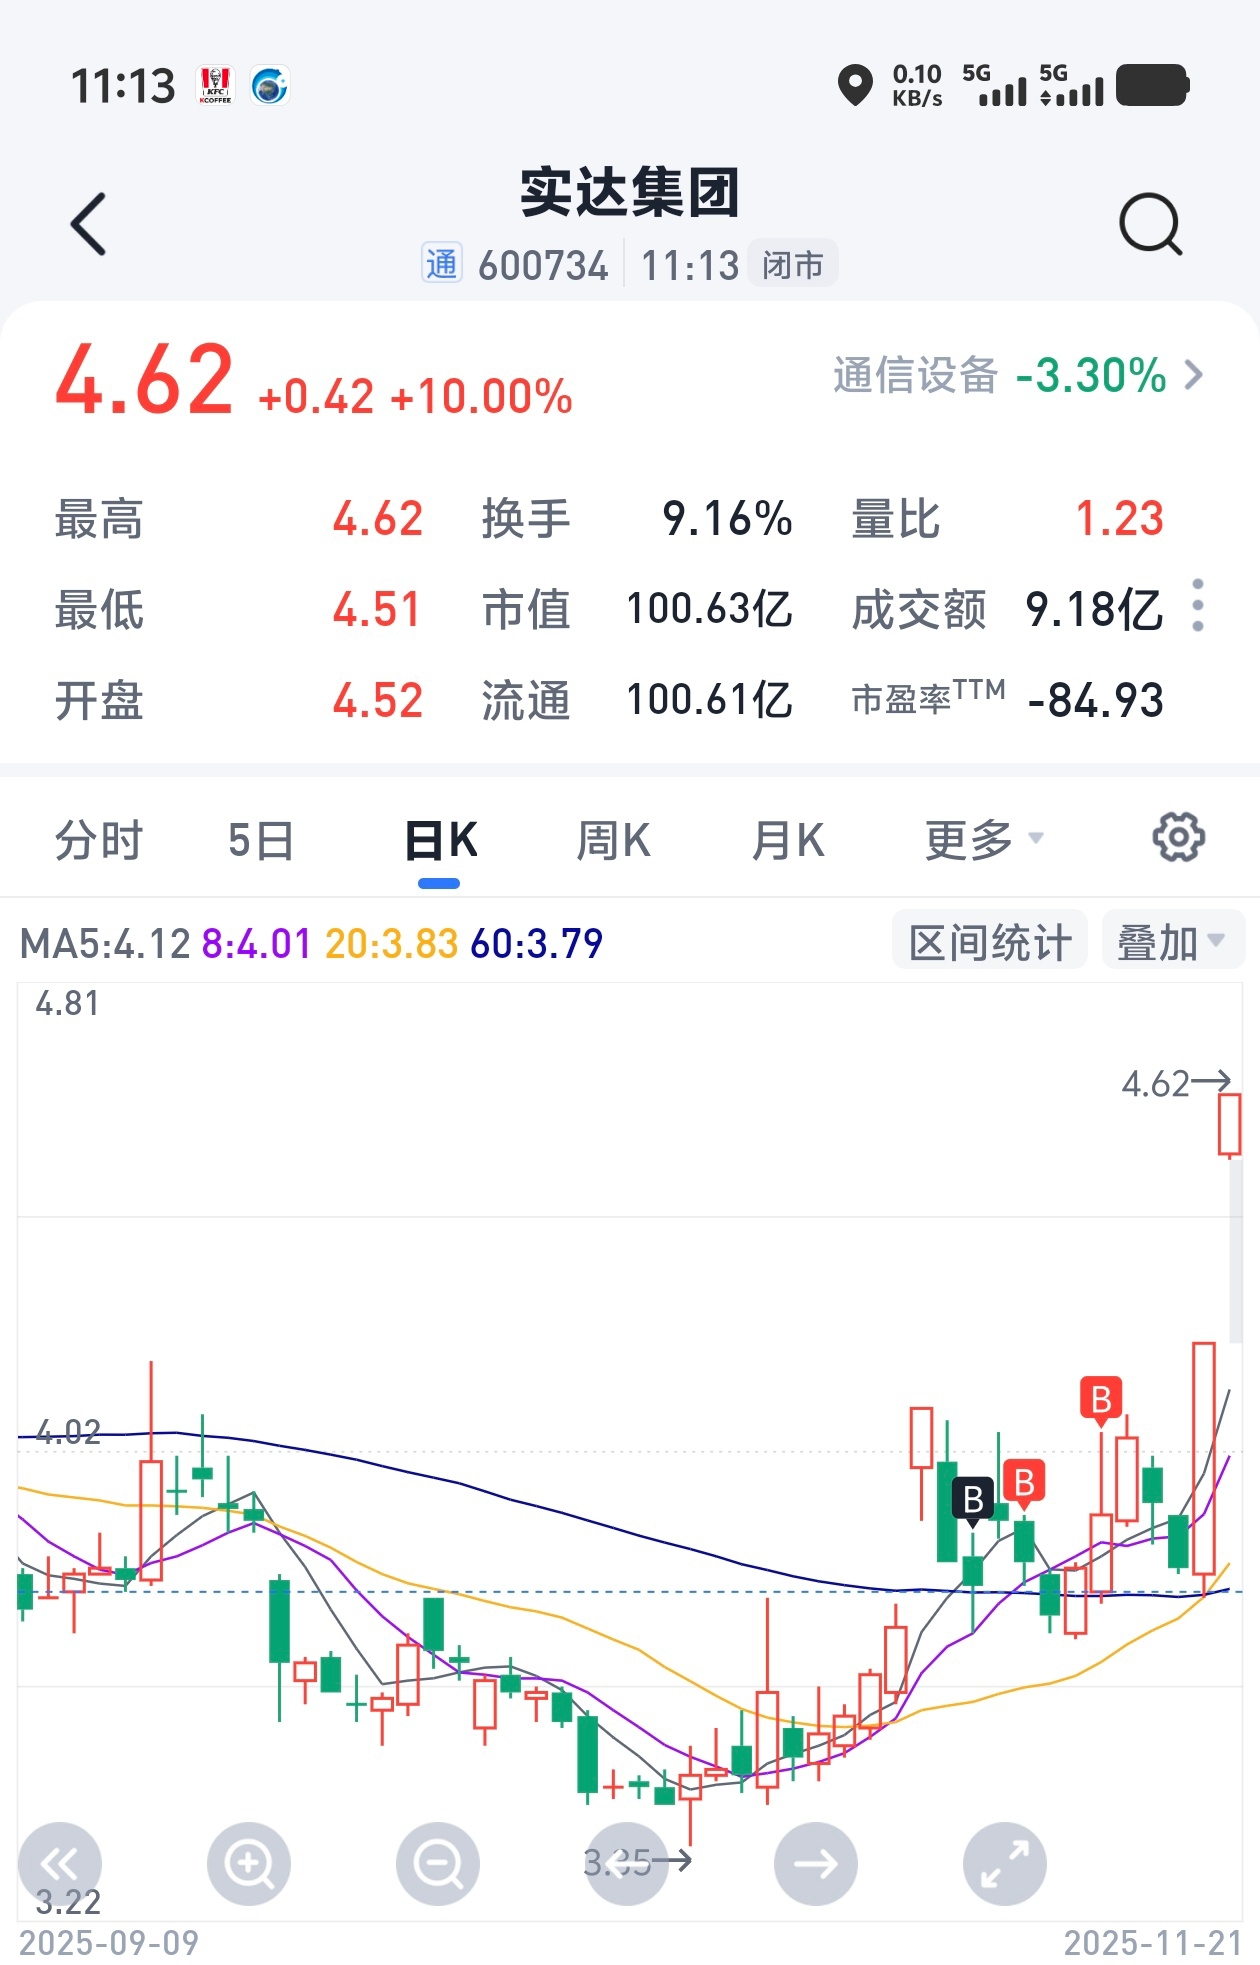Tap the double-left rewind chart button
Screen dimensions: 1260x1965
point(60,1864)
